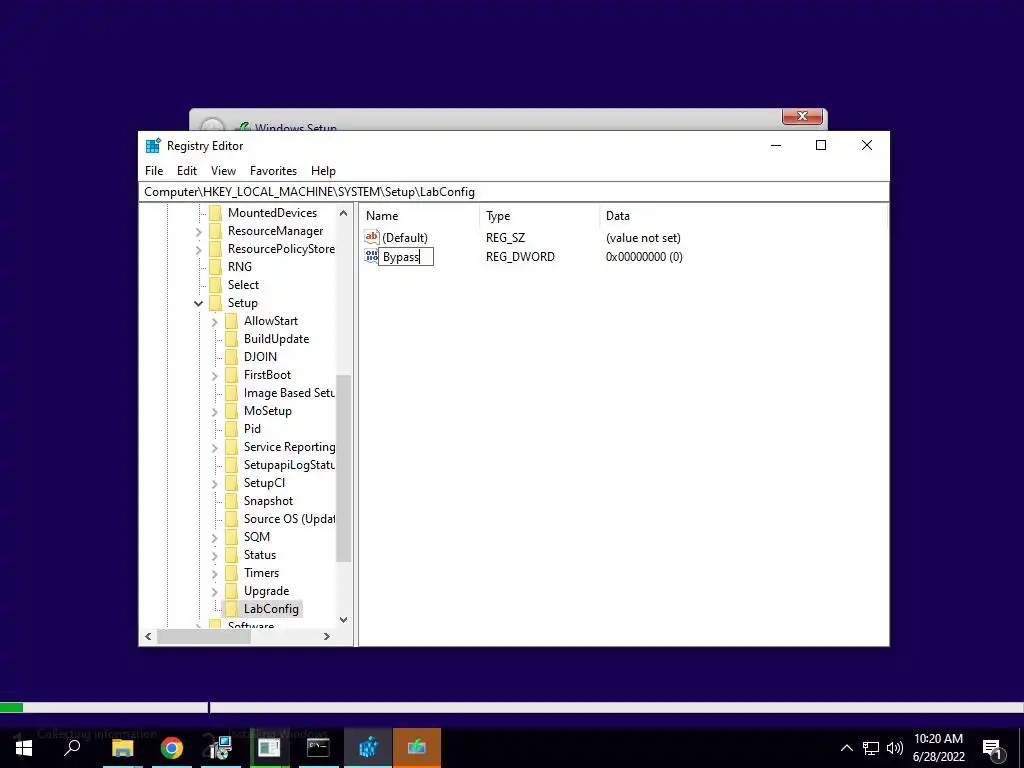Select the (value not set) data cell
This screenshot has height=768, width=1024.
tap(643, 238)
